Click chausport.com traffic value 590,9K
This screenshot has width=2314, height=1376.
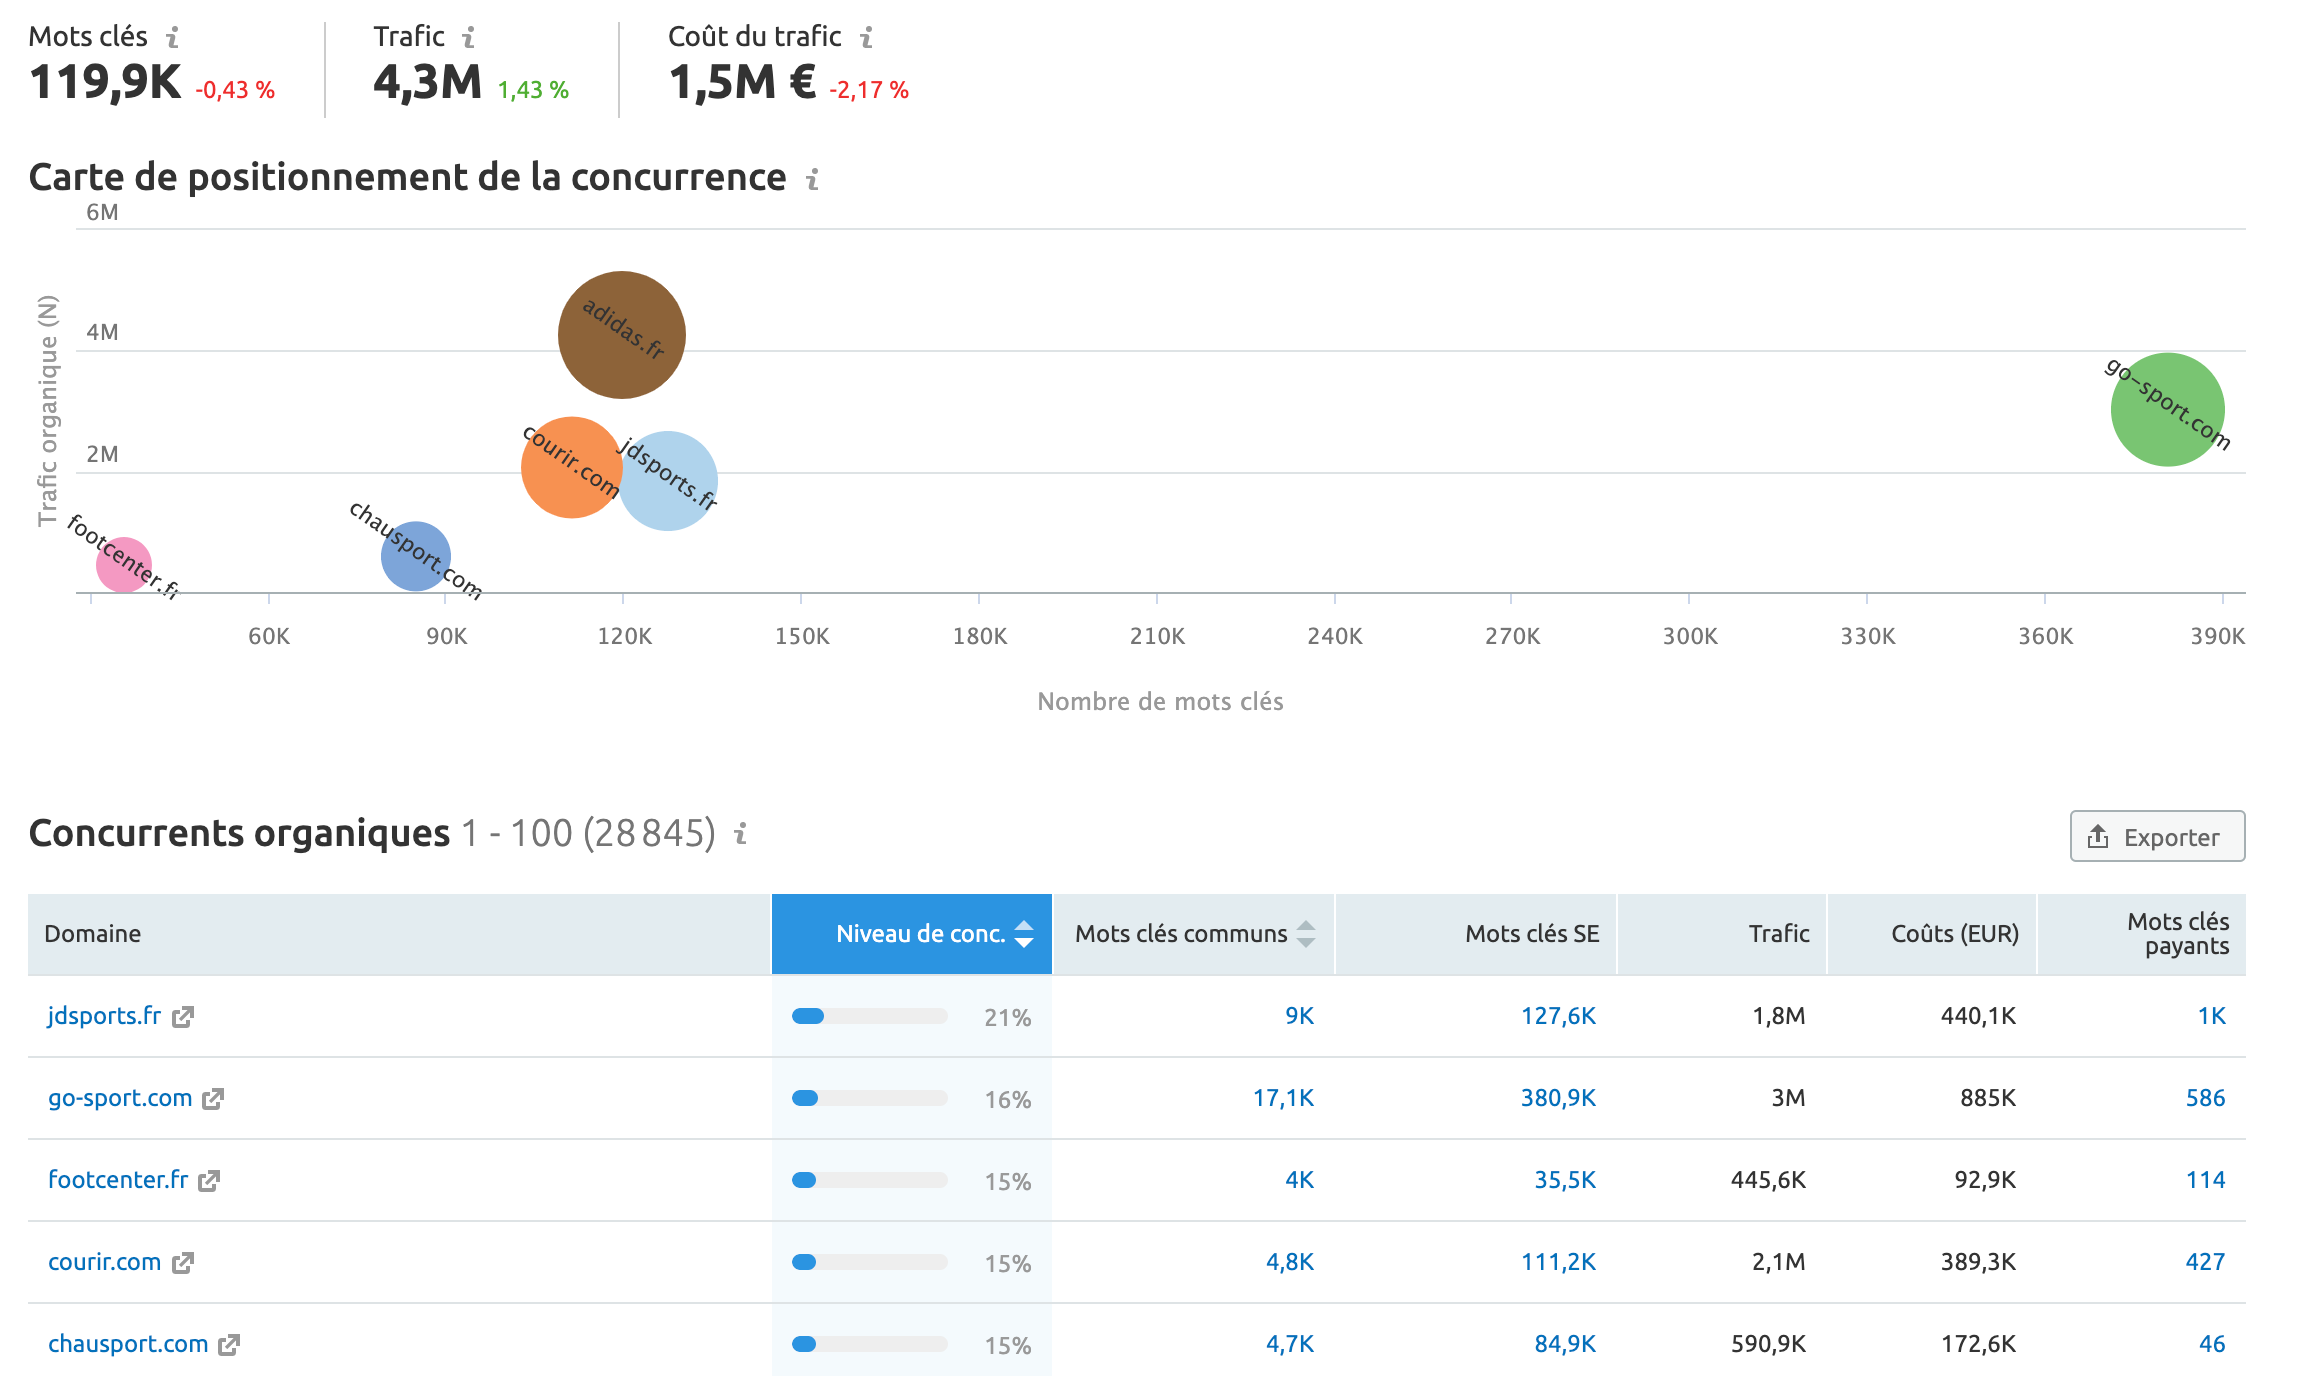(1768, 1344)
